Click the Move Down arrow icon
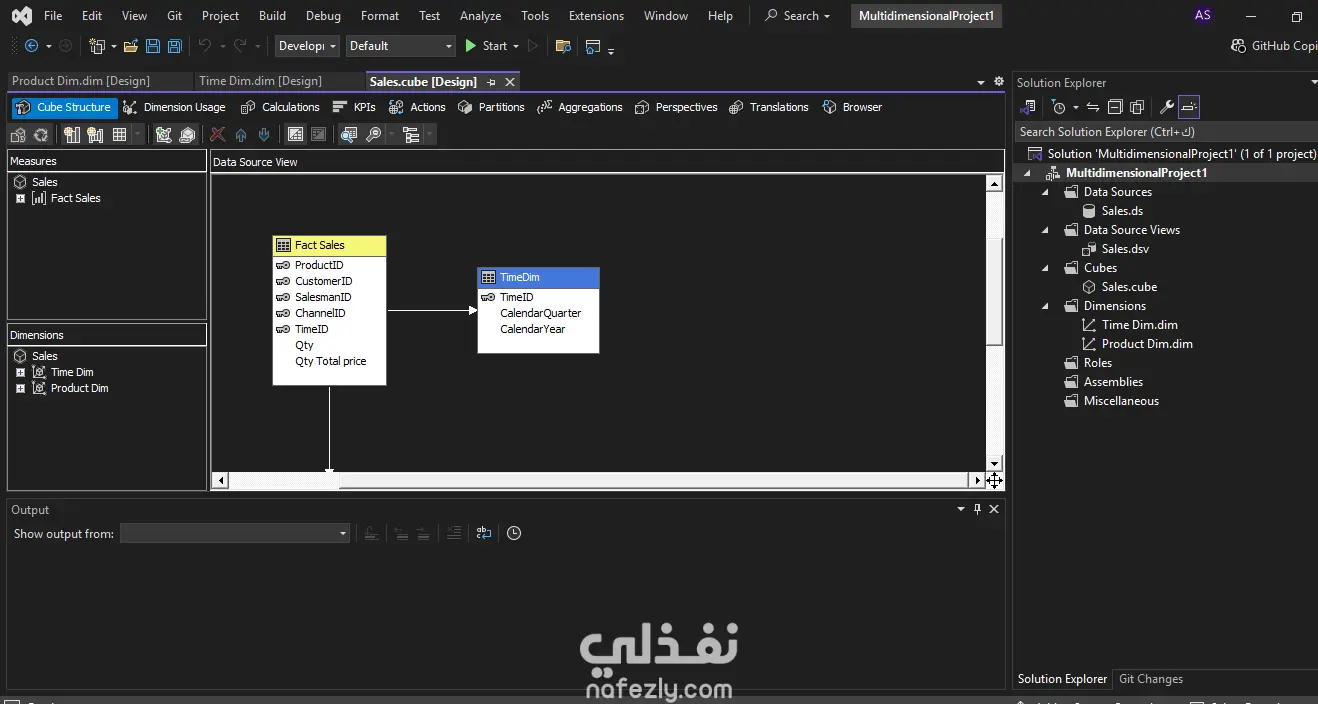 pyautogui.click(x=264, y=134)
